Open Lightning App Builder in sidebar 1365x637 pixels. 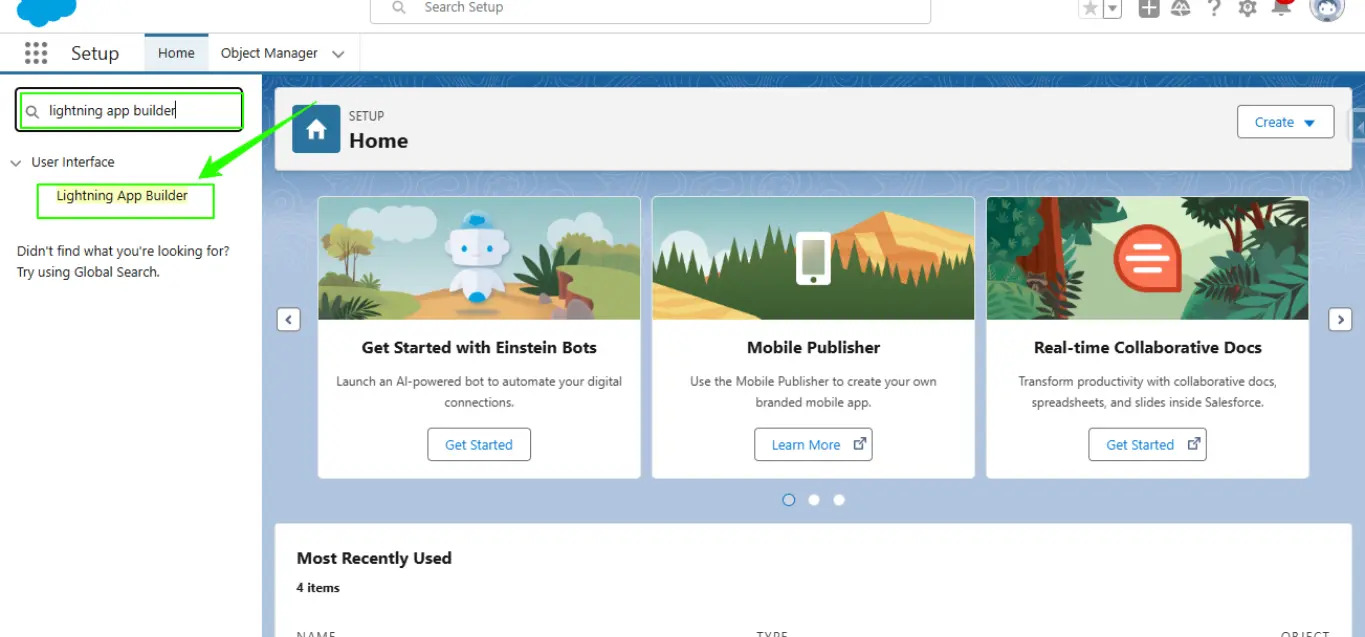click(x=122, y=196)
